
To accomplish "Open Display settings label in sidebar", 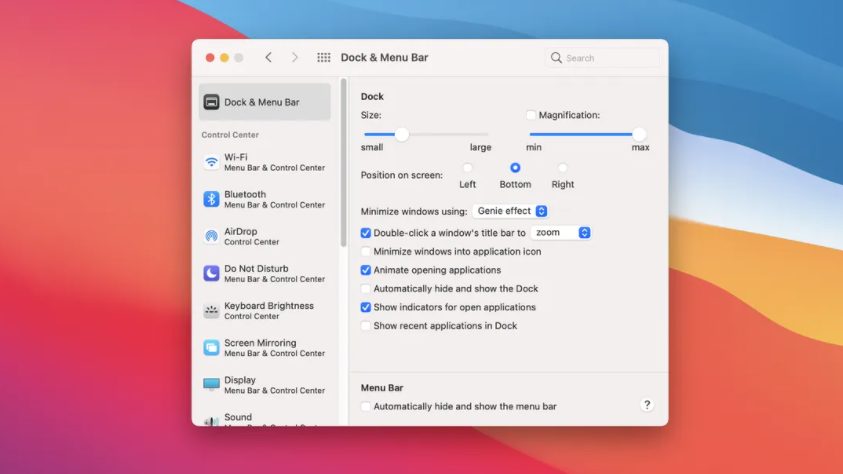I will 240,379.
